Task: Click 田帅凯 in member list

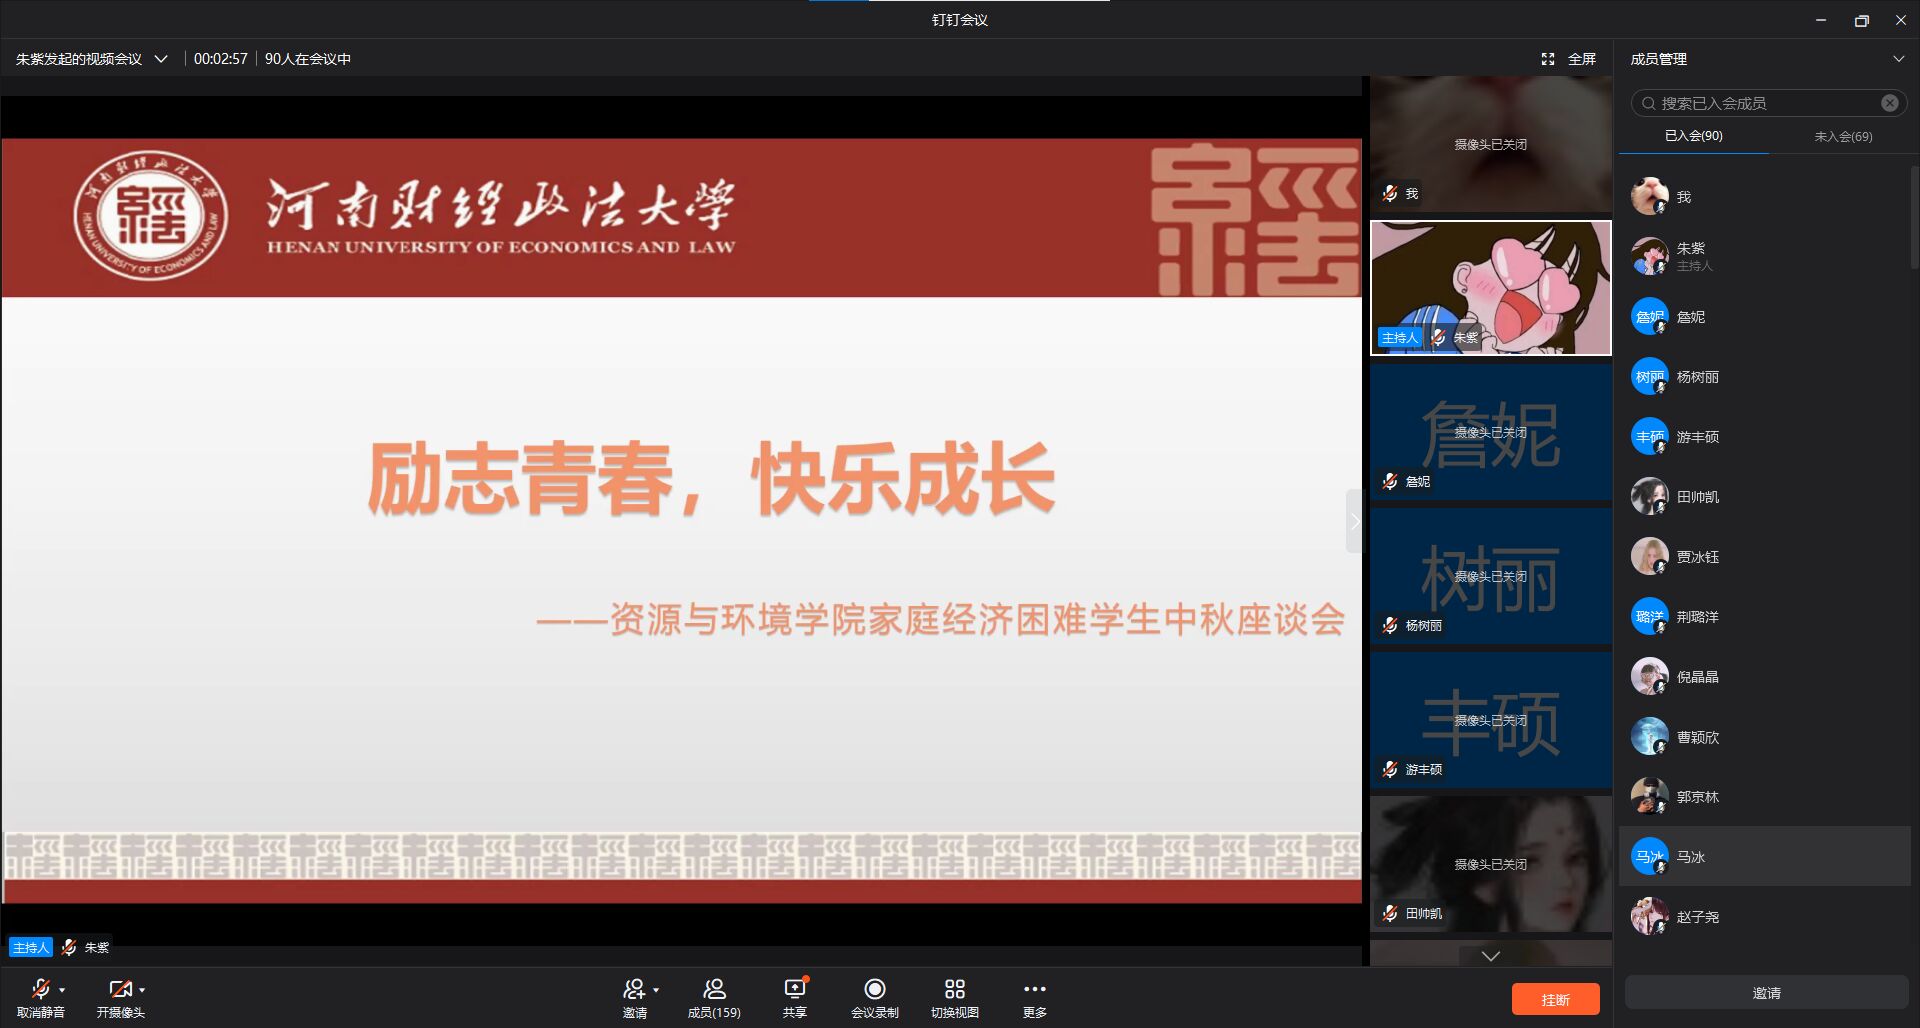Action: [x=1764, y=496]
